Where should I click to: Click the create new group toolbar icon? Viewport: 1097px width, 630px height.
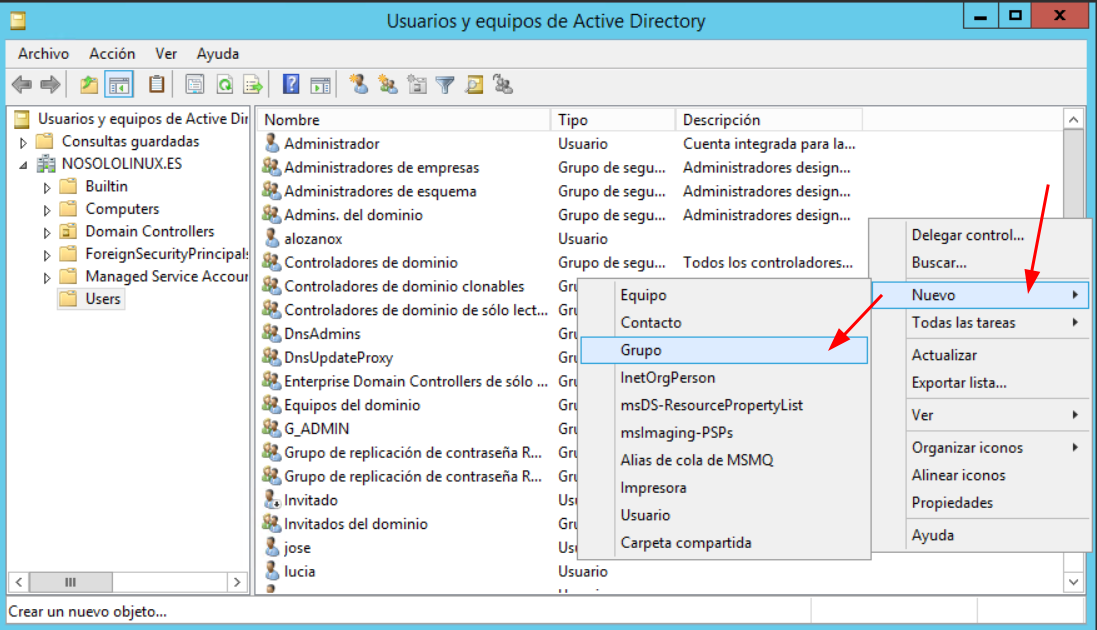pyautogui.click(x=388, y=85)
